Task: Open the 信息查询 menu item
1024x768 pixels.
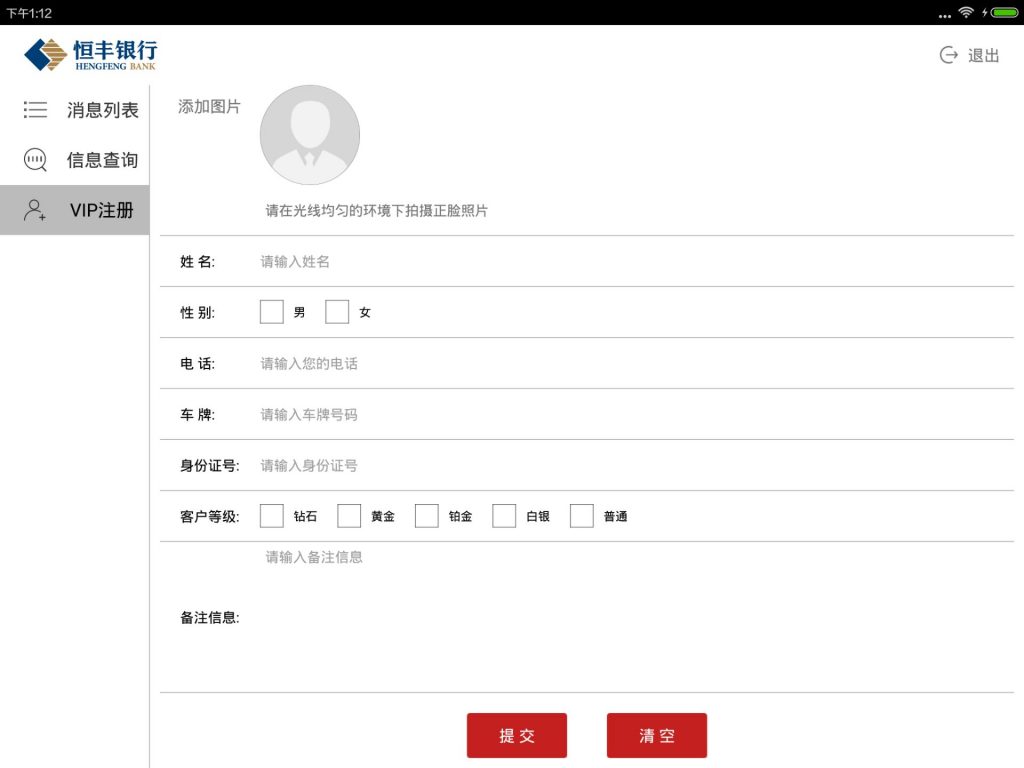Action: 102,160
